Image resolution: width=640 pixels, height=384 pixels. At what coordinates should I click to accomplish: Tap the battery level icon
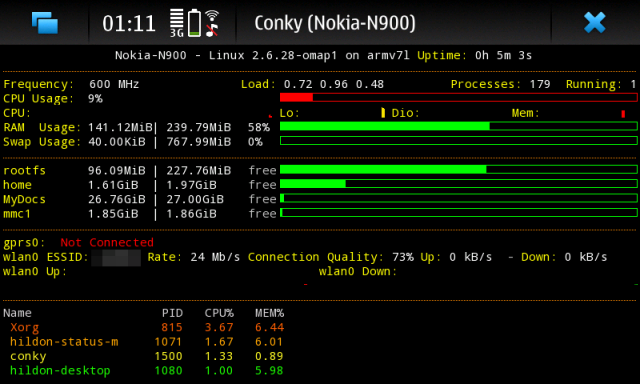click(194, 23)
